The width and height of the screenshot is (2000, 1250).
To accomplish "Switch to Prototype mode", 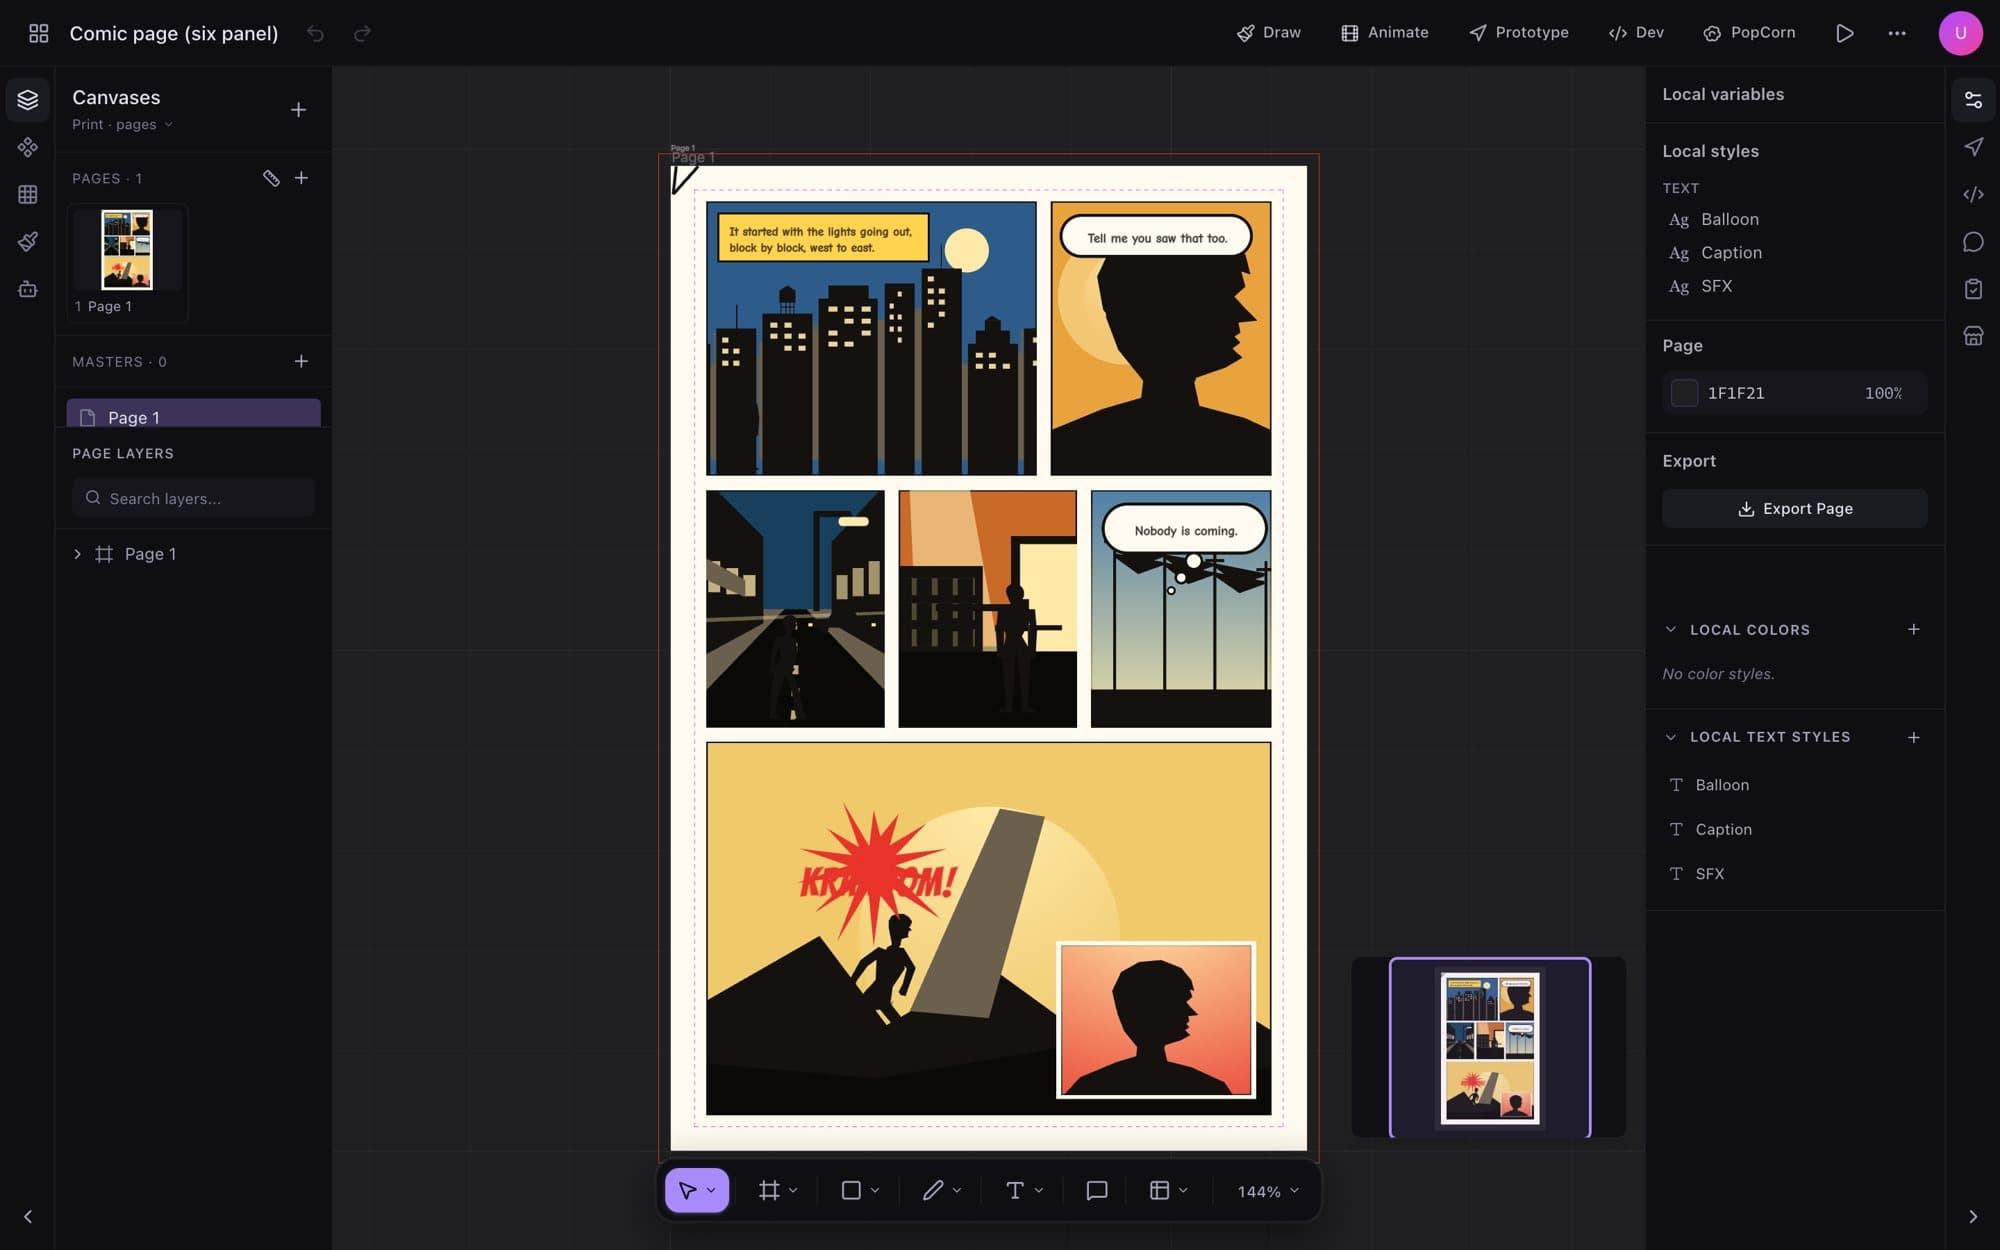I will [x=1519, y=33].
